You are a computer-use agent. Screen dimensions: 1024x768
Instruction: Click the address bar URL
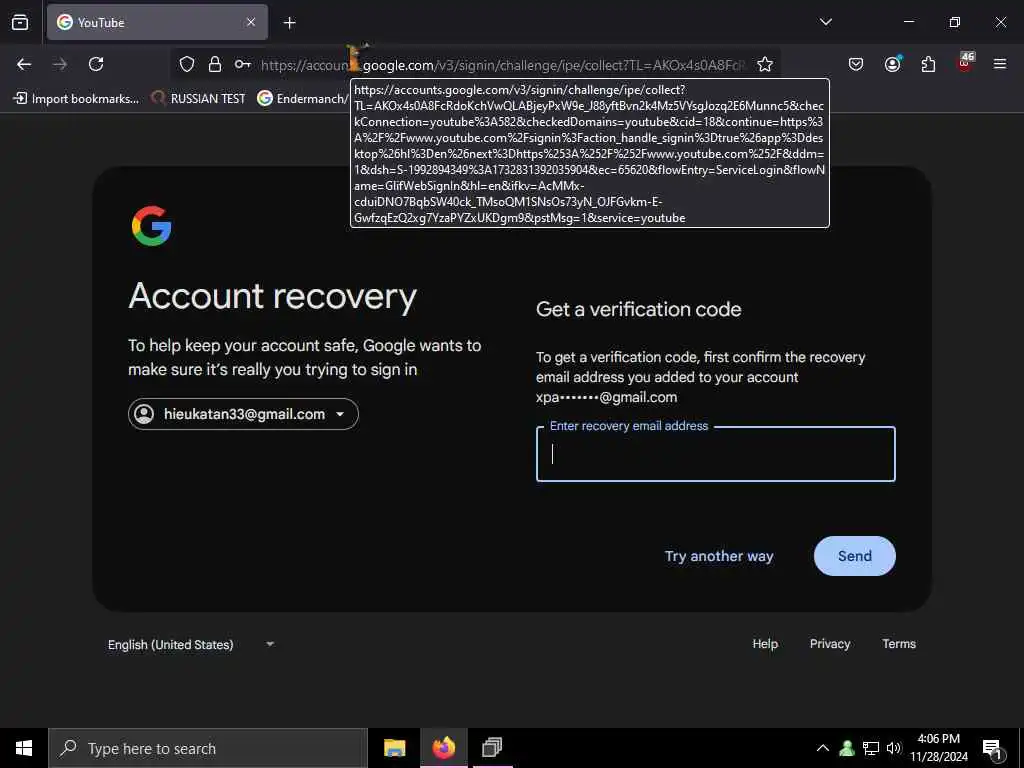[x=503, y=65]
